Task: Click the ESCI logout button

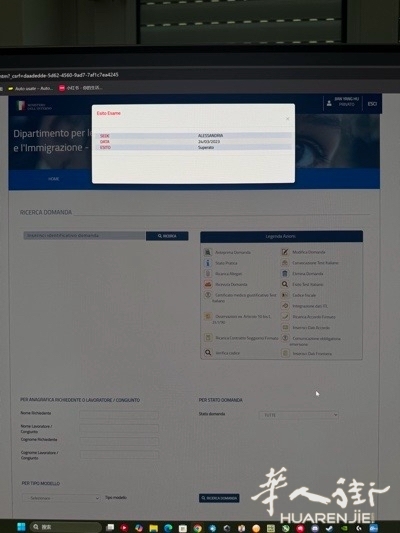Action: point(372,103)
